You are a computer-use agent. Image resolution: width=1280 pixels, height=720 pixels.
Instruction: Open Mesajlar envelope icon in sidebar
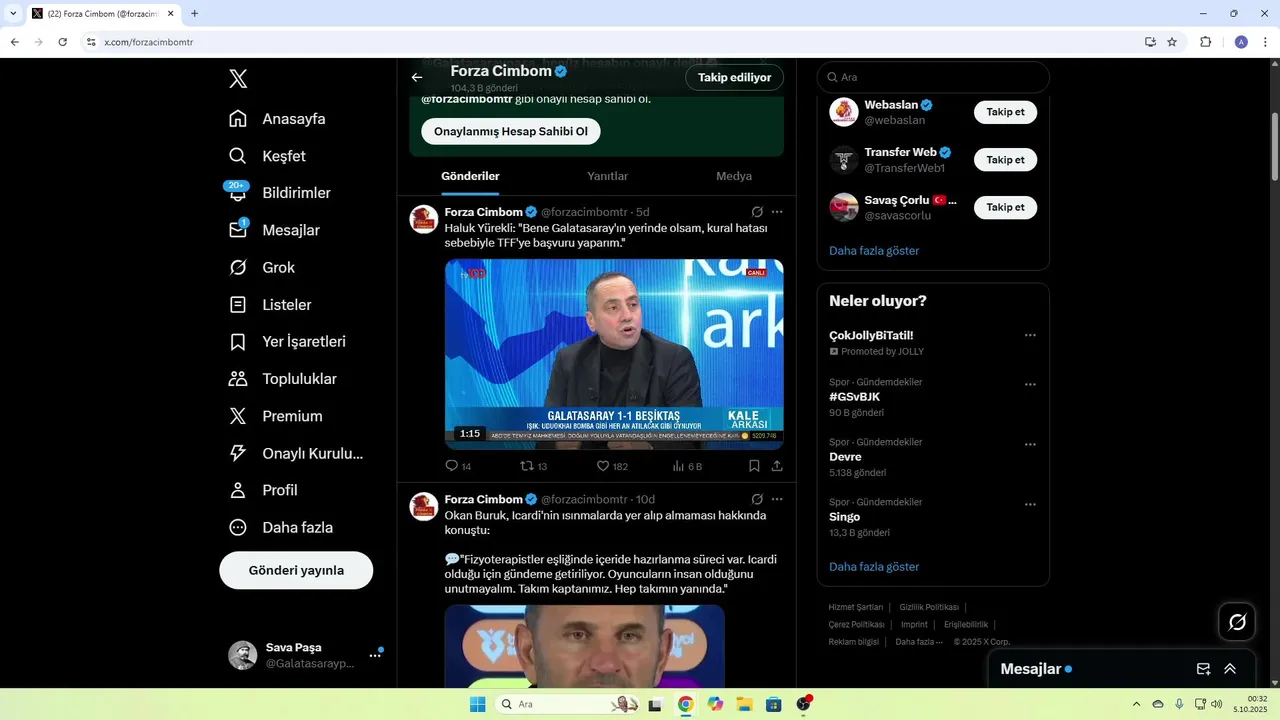(x=238, y=230)
